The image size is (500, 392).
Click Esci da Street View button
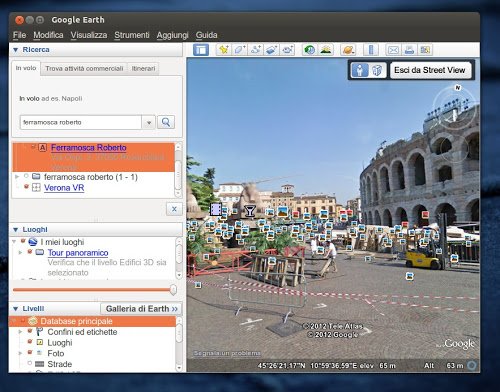pos(430,70)
